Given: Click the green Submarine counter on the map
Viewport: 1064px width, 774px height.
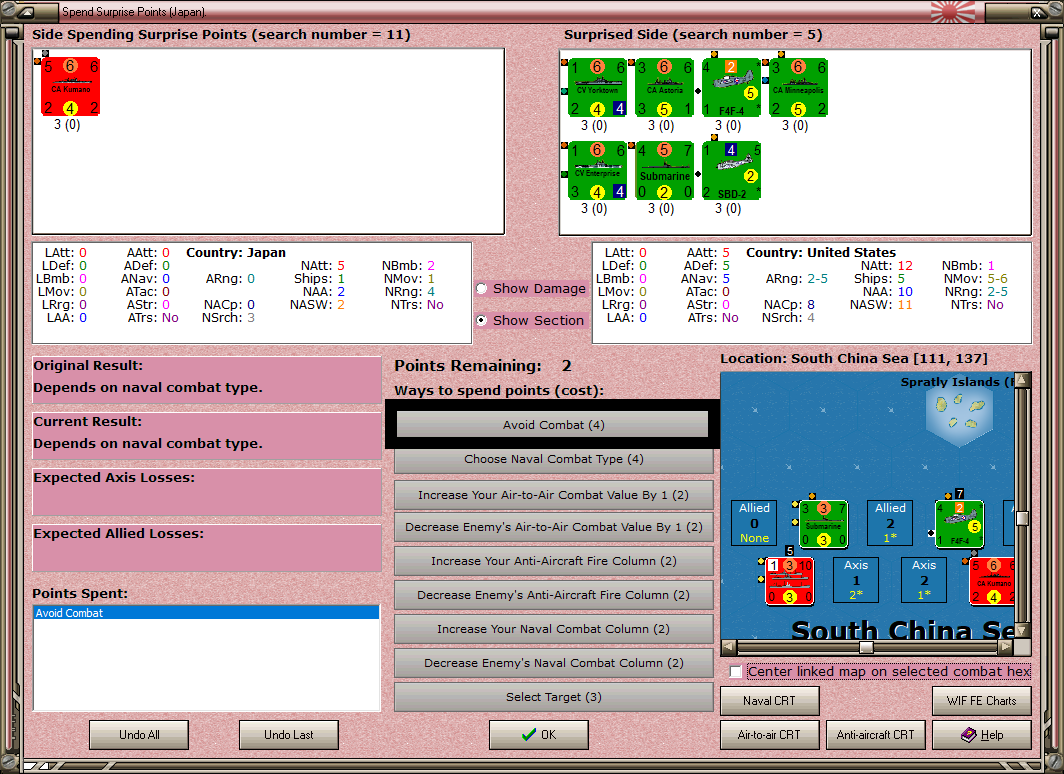Looking at the screenshot, I should (824, 524).
